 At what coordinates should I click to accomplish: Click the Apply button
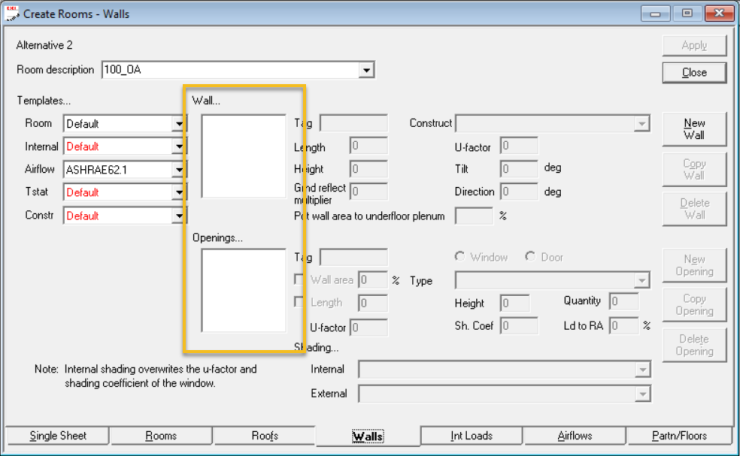694,46
